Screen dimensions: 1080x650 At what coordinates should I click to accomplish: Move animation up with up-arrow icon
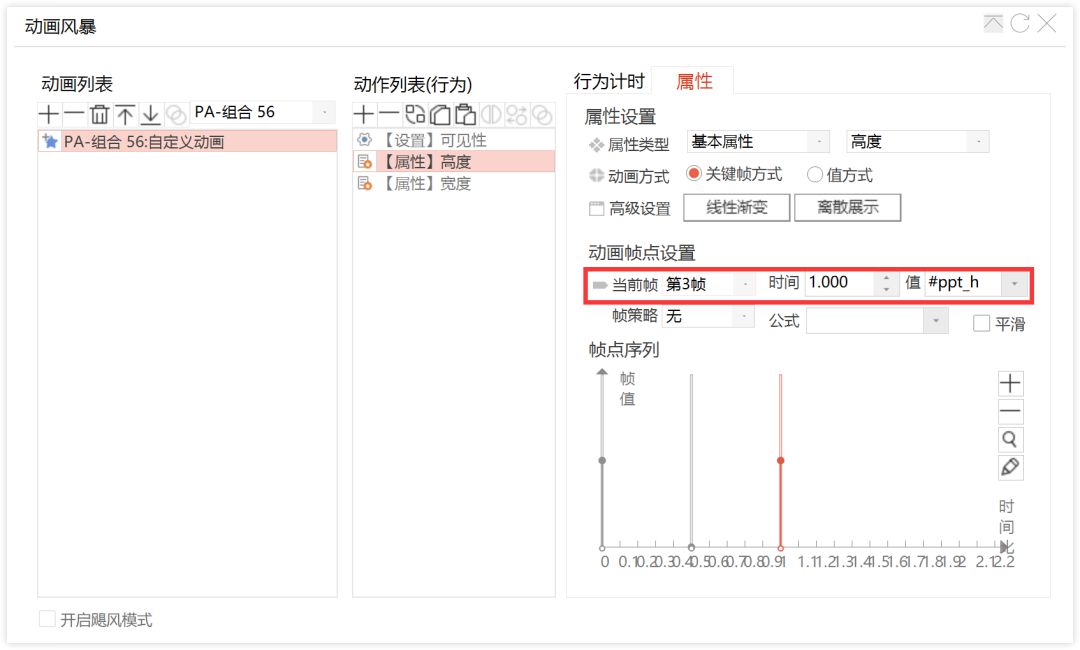pyautogui.click(x=125, y=114)
